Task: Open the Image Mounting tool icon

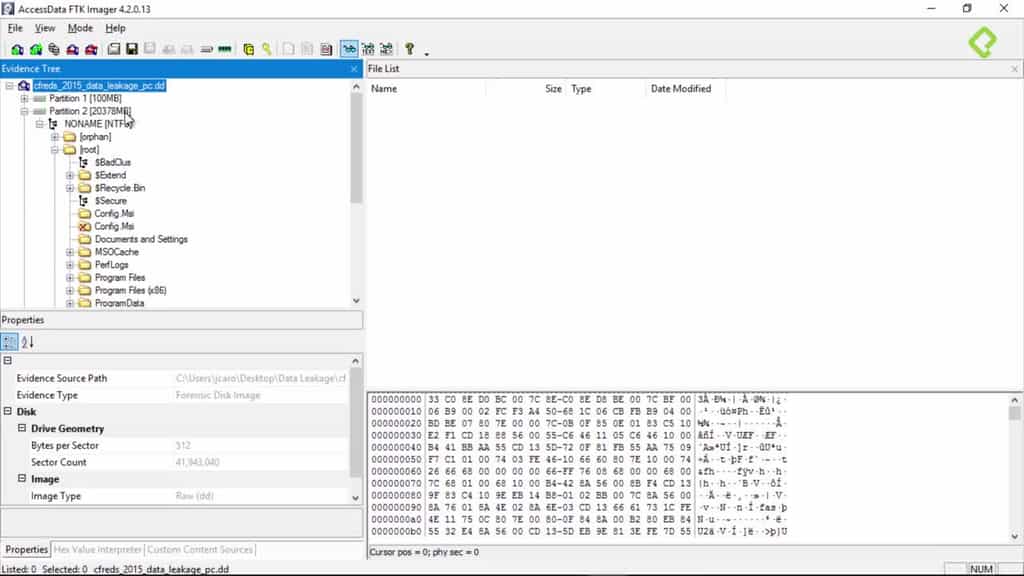Action: pos(54,49)
